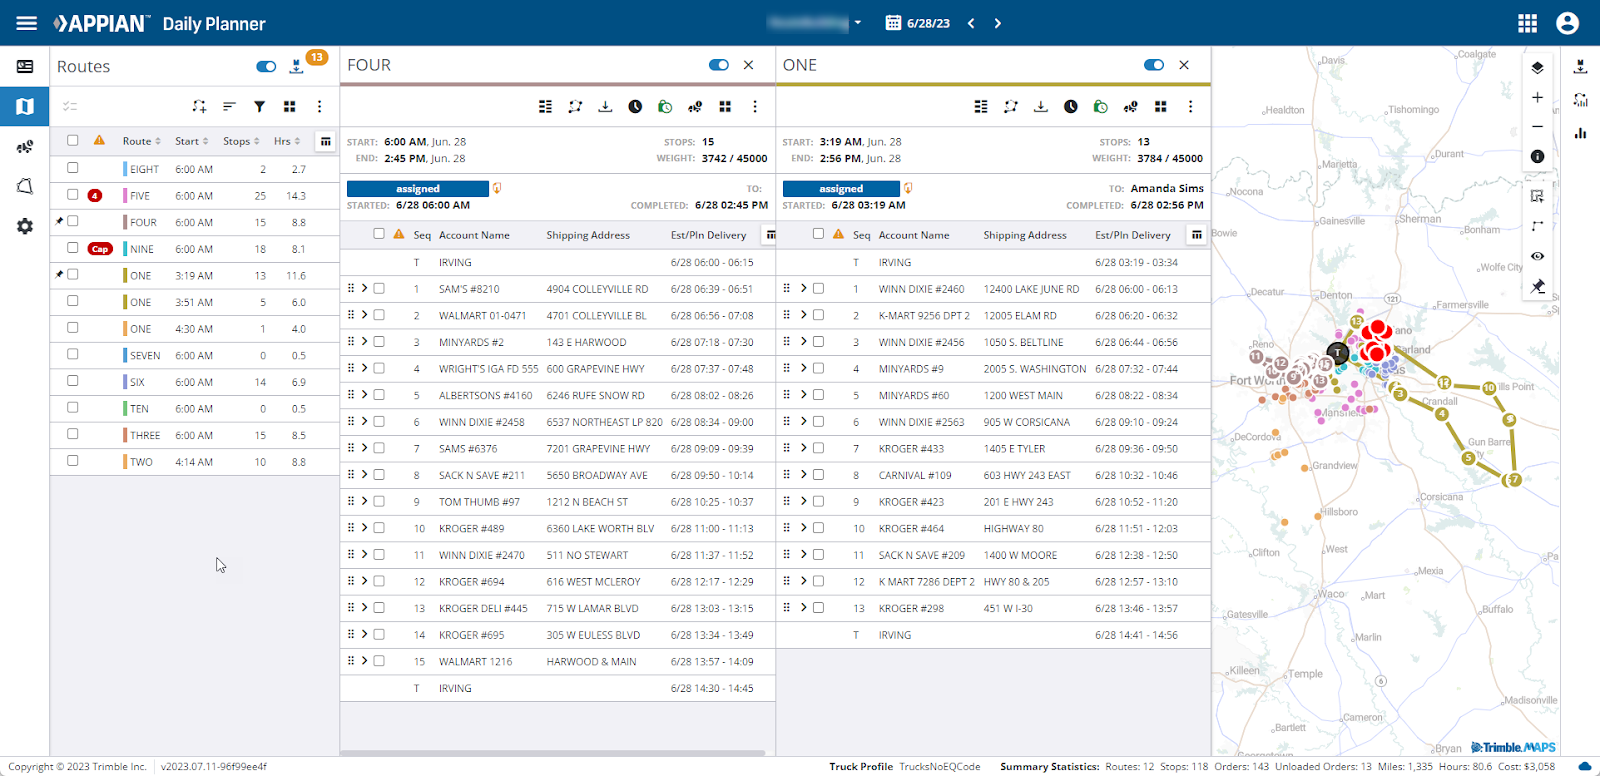Open the list card view in sidebar
This screenshot has width=1600, height=776.
pyautogui.click(x=25, y=66)
